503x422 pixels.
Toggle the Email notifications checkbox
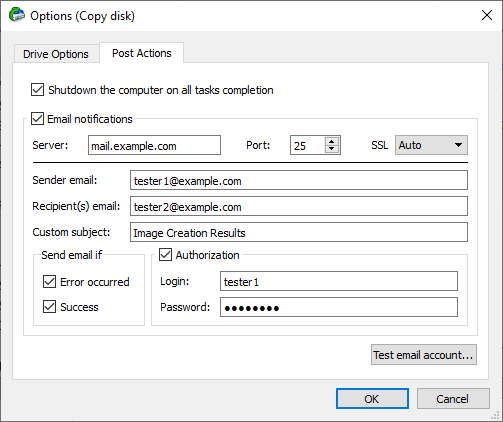[x=37, y=119]
